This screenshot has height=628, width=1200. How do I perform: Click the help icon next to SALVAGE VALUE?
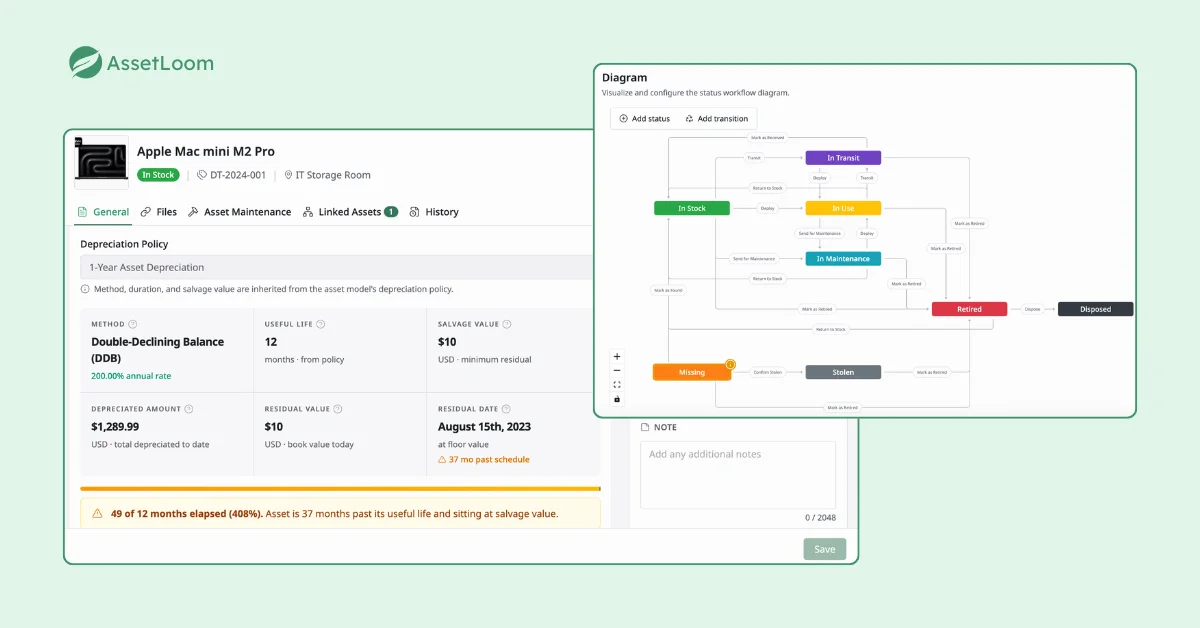(507, 324)
